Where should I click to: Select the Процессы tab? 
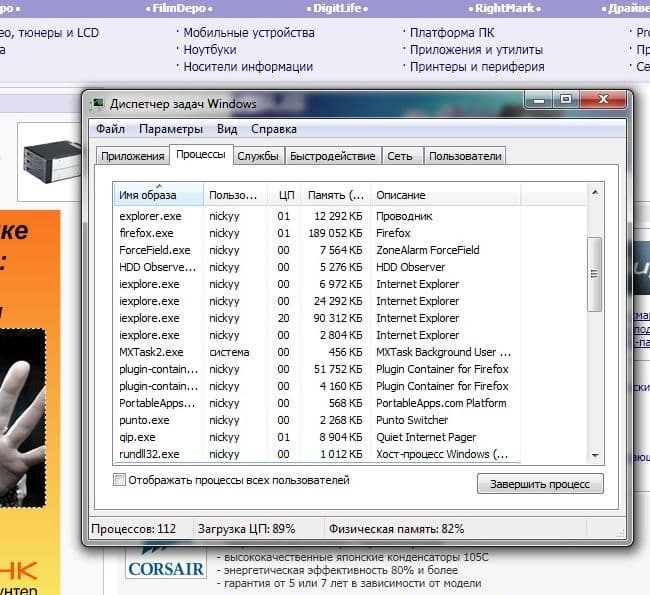(x=201, y=155)
